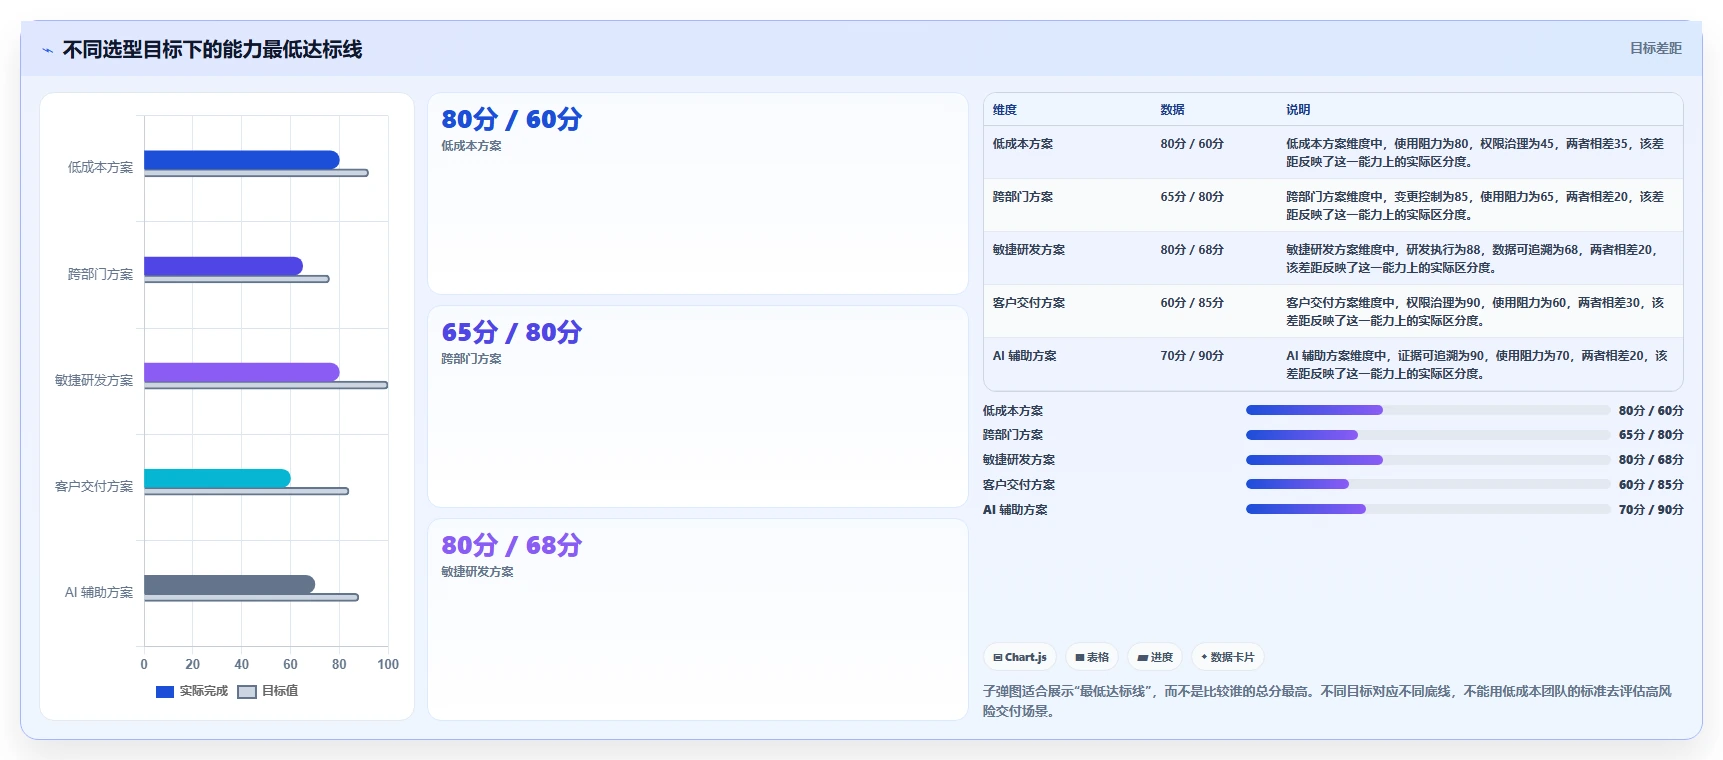This screenshot has height=760, width=1723.
Task: Click the 跨部门方案 y-axis label in chart
Action: (100, 274)
